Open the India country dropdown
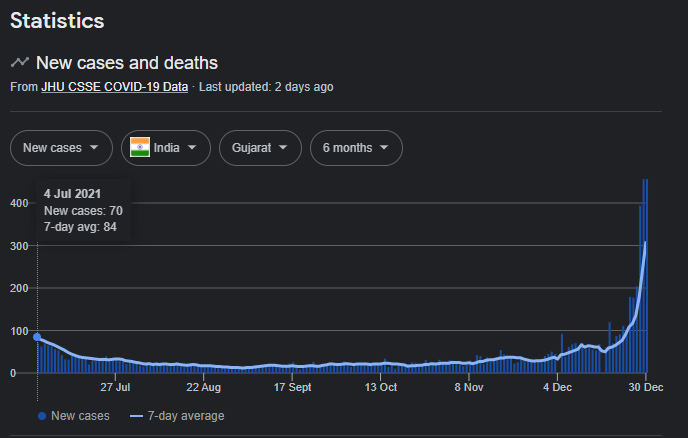688x438 pixels. click(166, 148)
